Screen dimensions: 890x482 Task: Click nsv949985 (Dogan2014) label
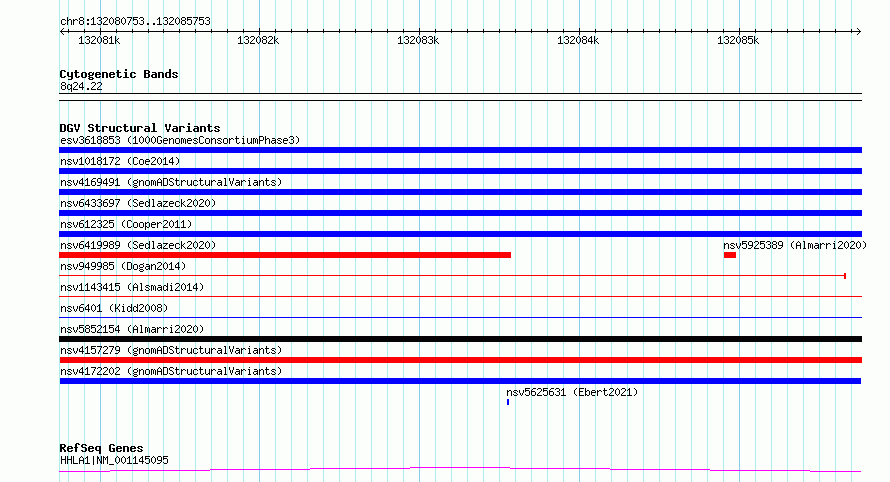(x=123, y=266)
